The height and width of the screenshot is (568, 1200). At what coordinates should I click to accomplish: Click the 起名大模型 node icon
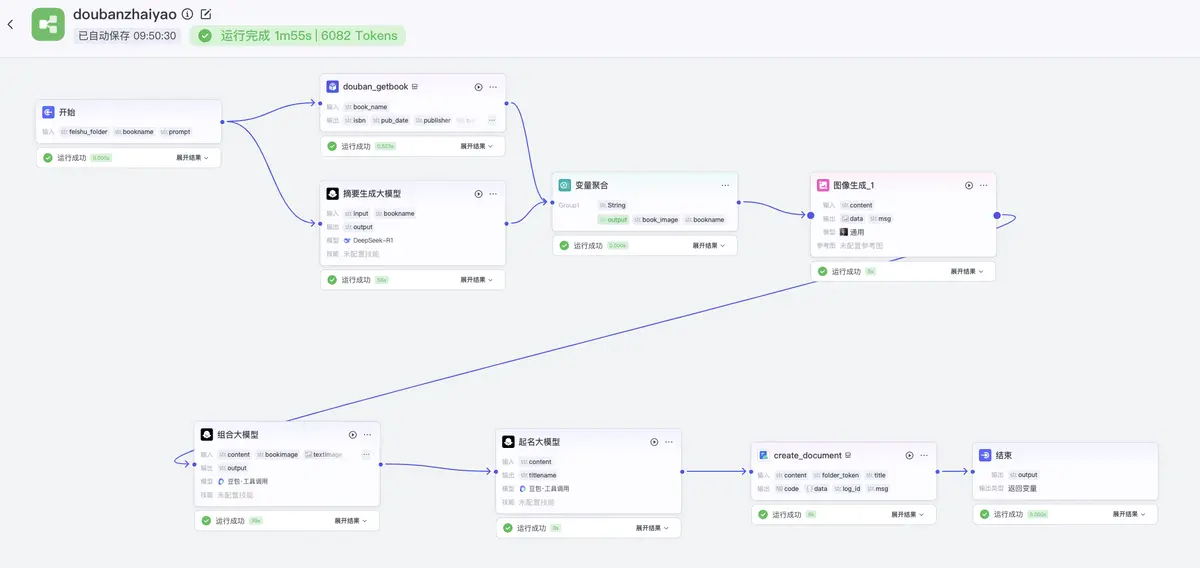508,442
